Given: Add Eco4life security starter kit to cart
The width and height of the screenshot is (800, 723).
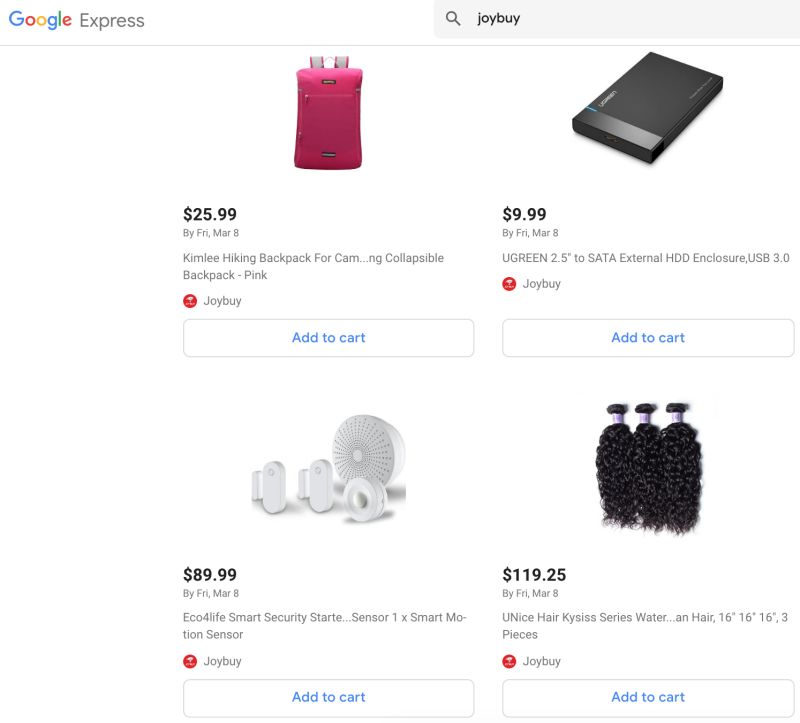Looking at the screenshot, I should [x=328, y=697].
